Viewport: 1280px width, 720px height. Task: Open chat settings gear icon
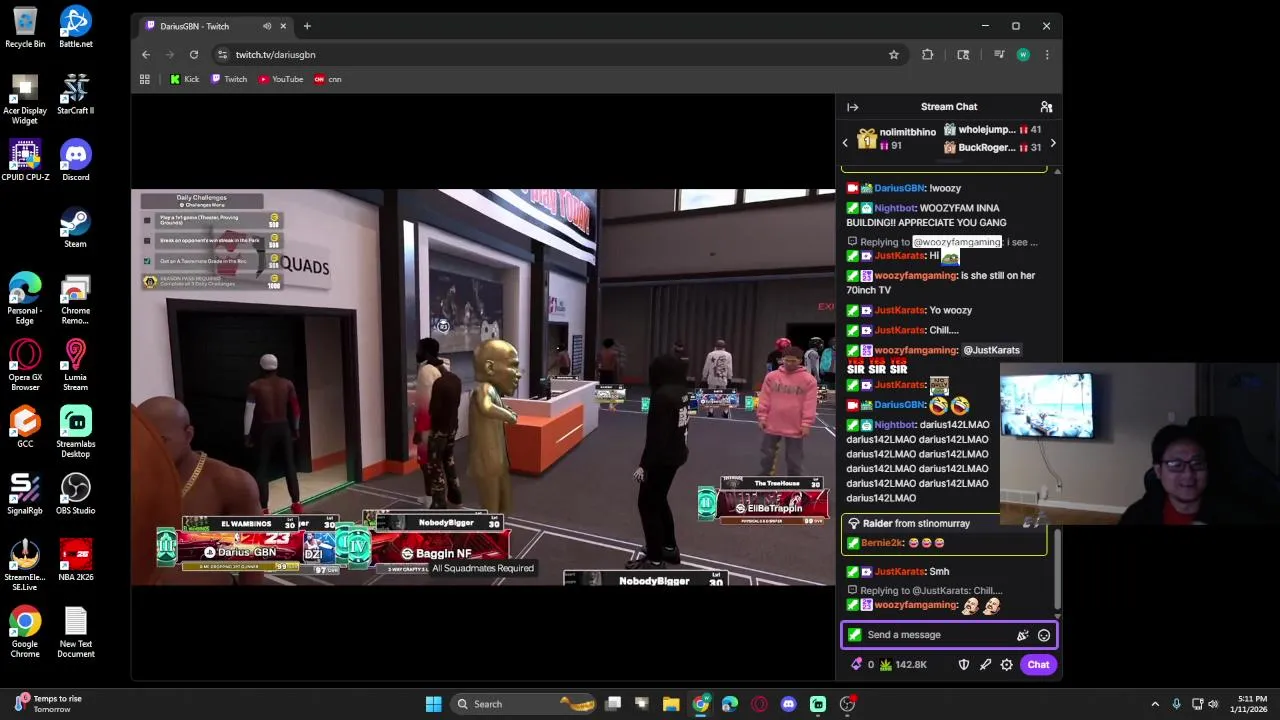tap(1007, 664)
